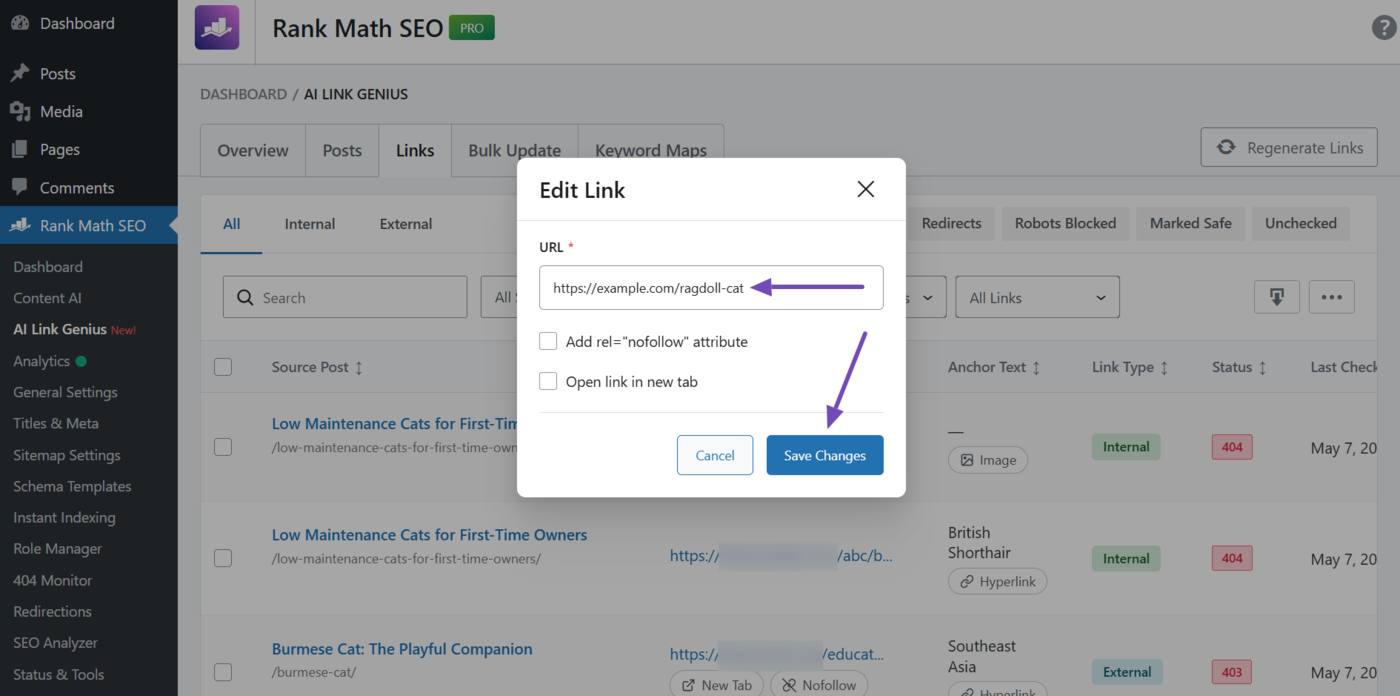1400x696 pixels.
Task: Filter by Redirects
Action: [x=951, y=223]
